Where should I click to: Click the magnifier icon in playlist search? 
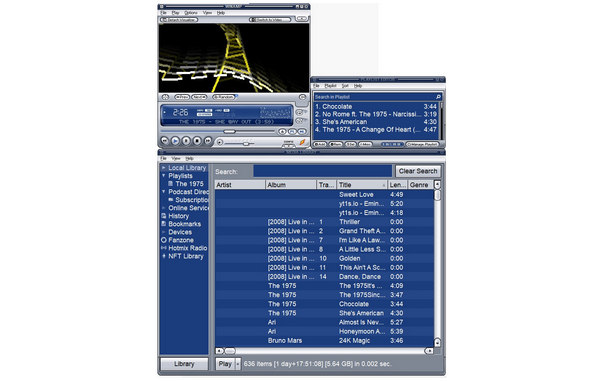tap(438, 97)
